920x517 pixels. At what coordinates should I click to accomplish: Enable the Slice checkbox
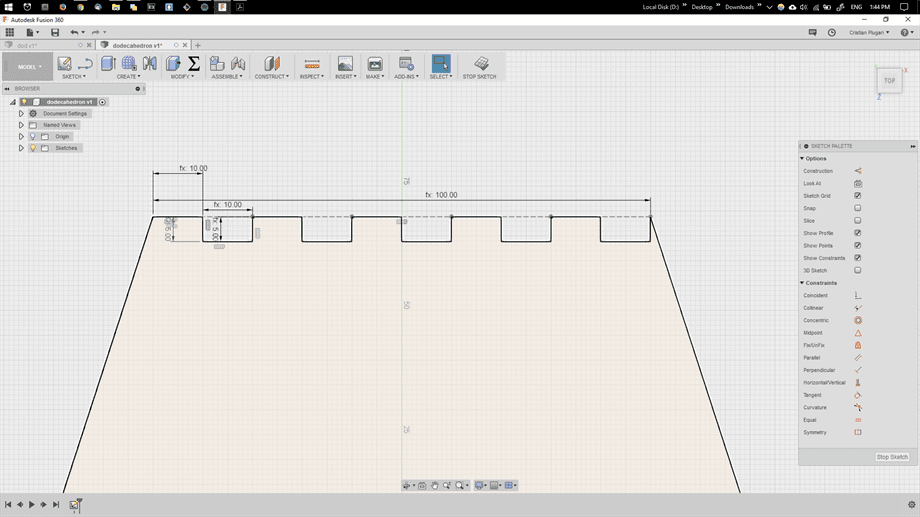click(858, 221)
